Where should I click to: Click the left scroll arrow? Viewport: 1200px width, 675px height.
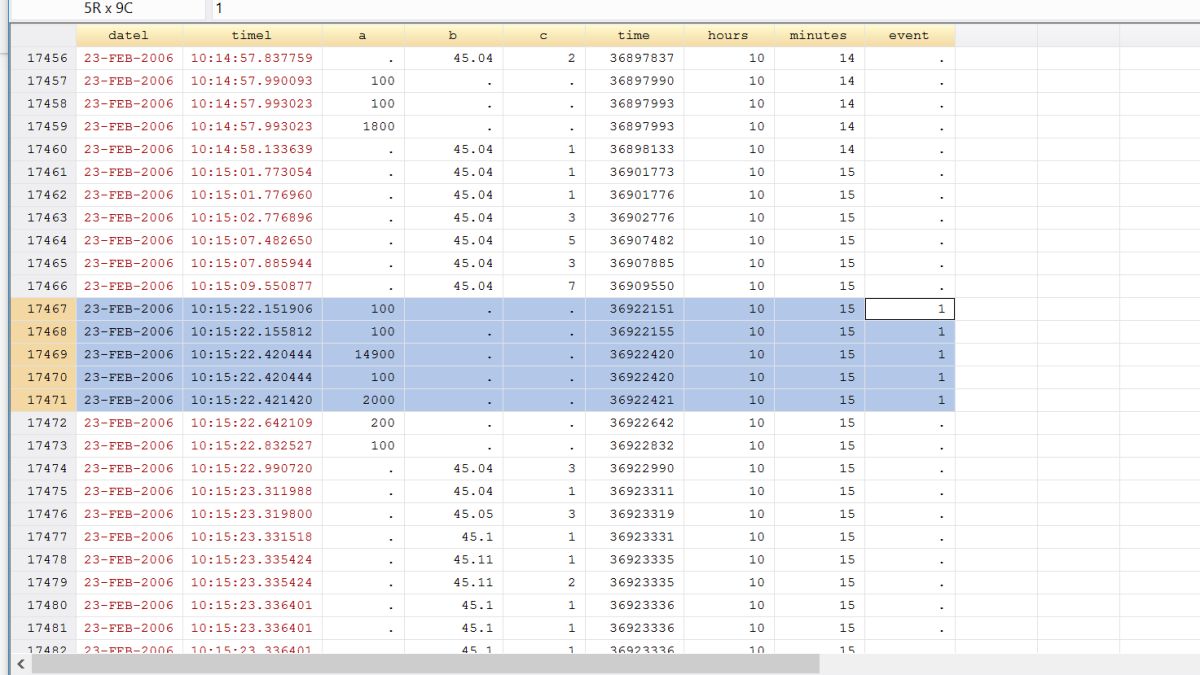[x=20, y=665]
